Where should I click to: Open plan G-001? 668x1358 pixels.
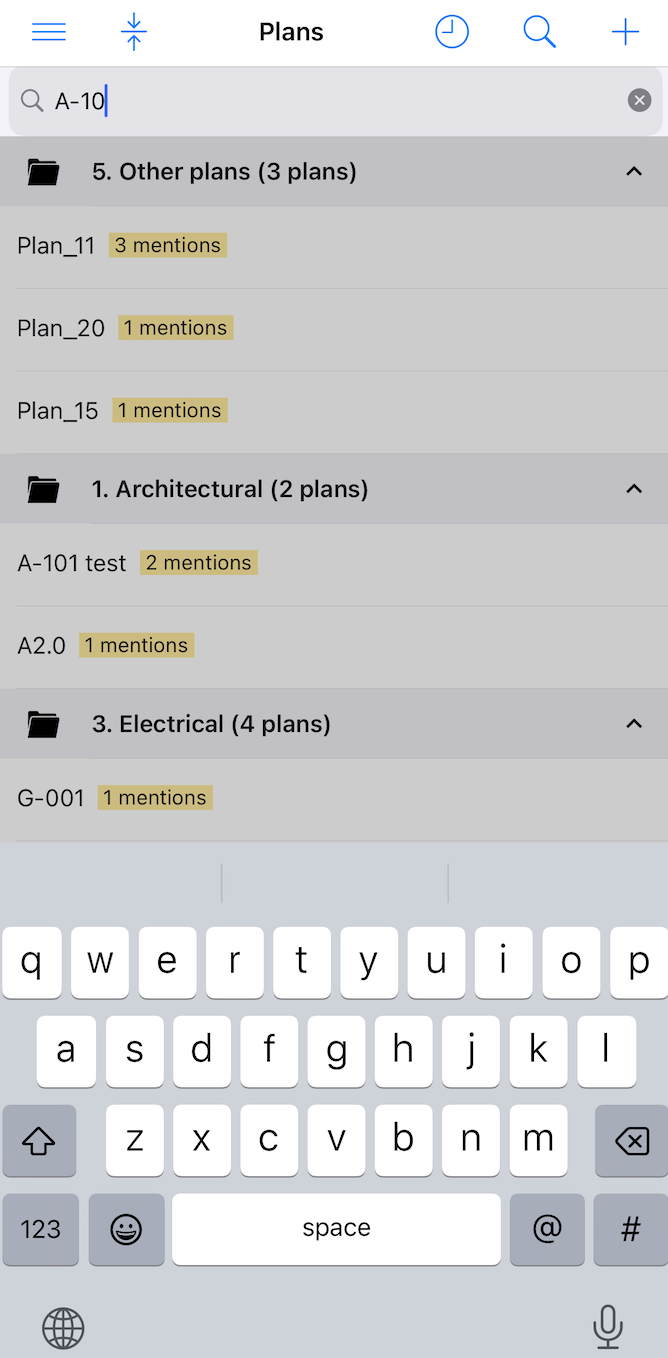50,797
